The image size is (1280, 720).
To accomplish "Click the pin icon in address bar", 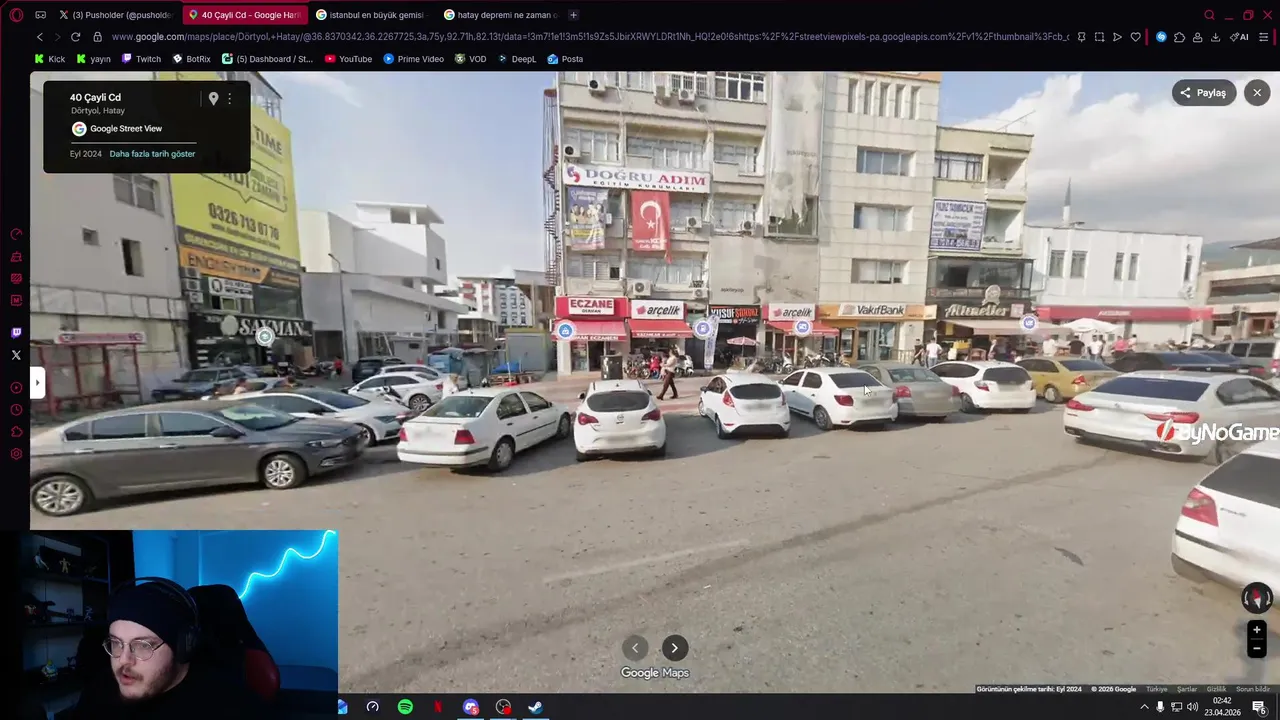I will click(1081, 37).
